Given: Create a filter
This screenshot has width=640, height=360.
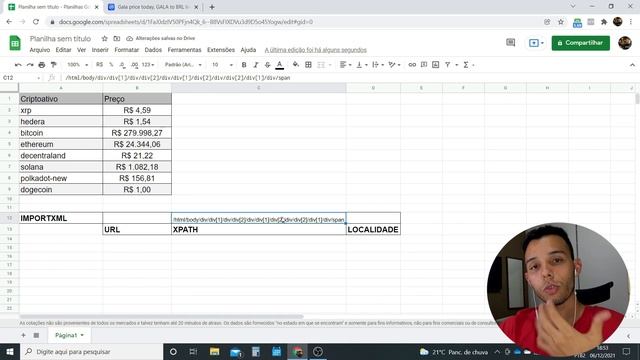Looking at the screenshot, I should [x=448, y=65].
